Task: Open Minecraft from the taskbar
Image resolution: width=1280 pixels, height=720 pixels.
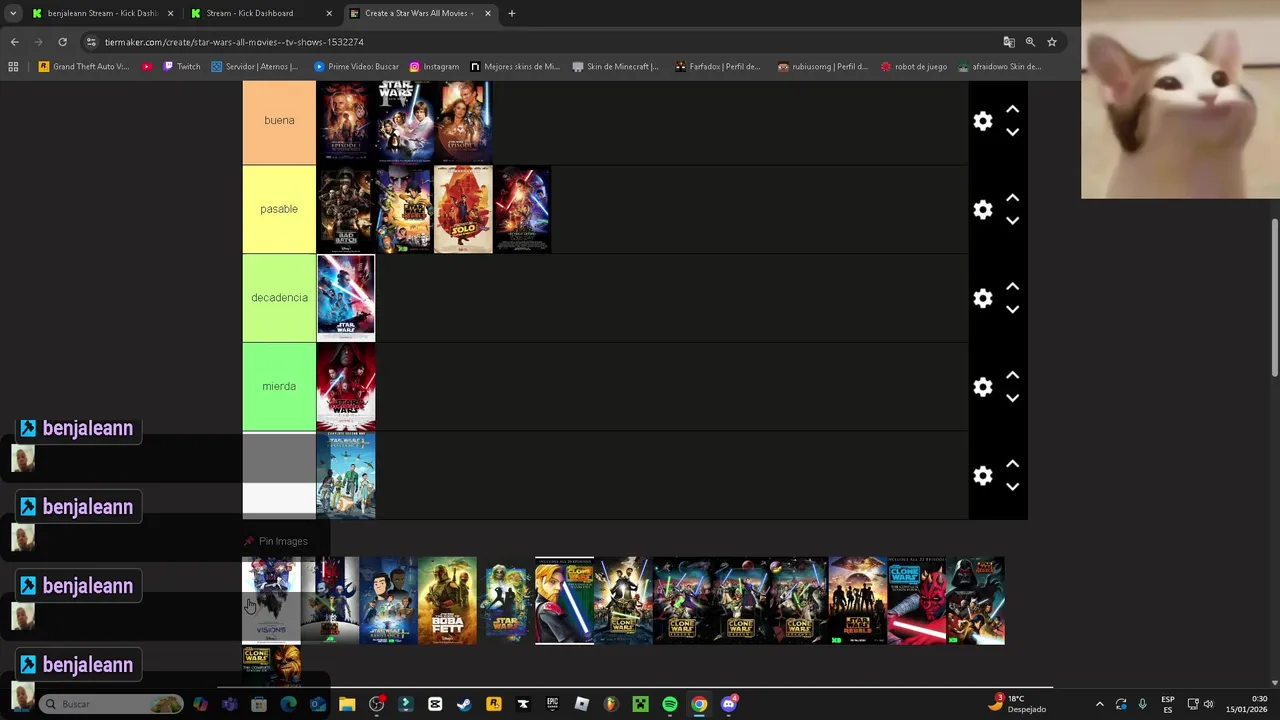Action: (640, 704)
